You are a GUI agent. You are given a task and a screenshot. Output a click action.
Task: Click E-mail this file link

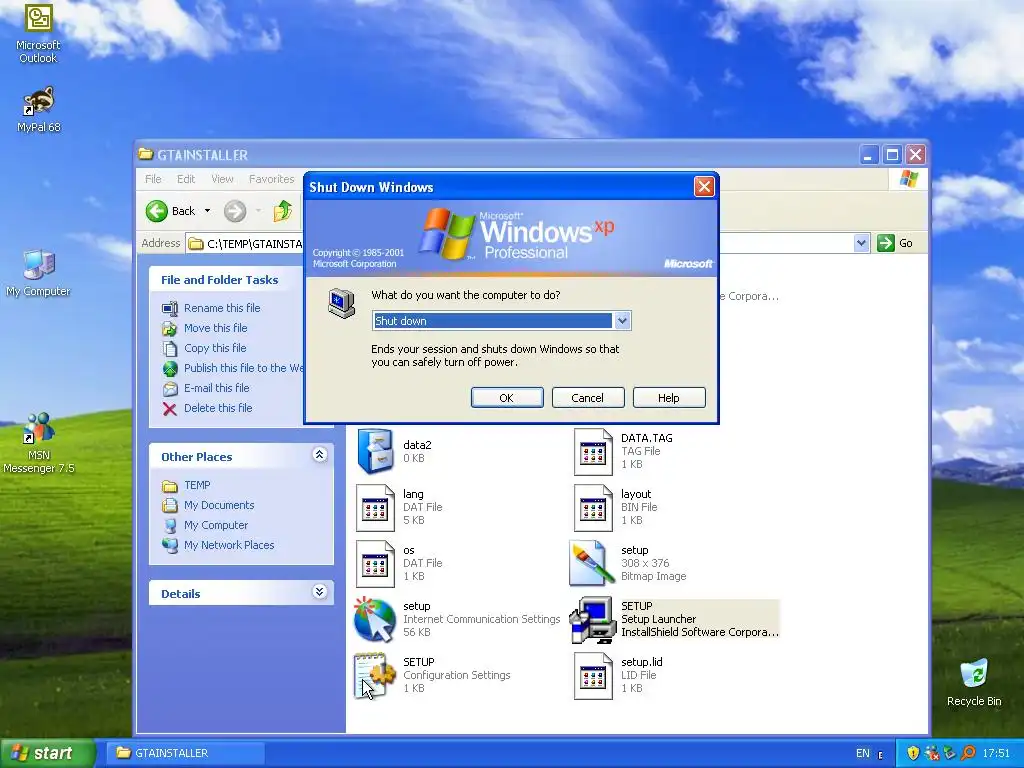217,388
